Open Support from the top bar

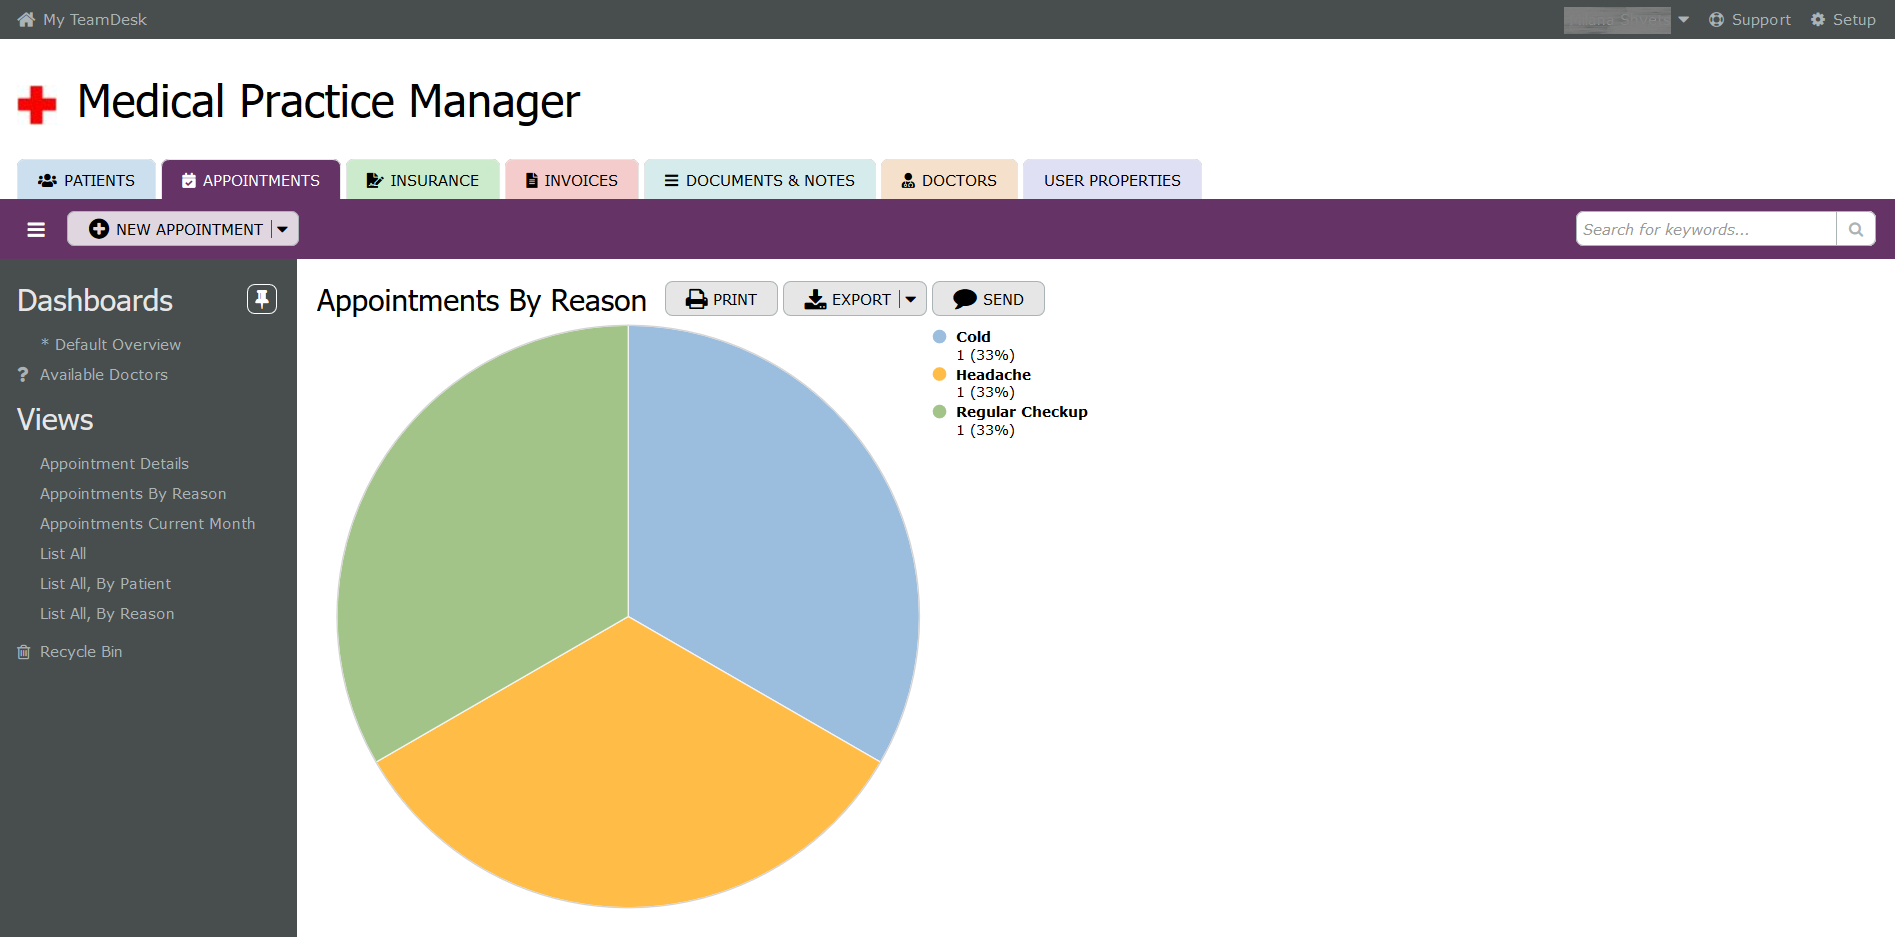[1750, 20]
